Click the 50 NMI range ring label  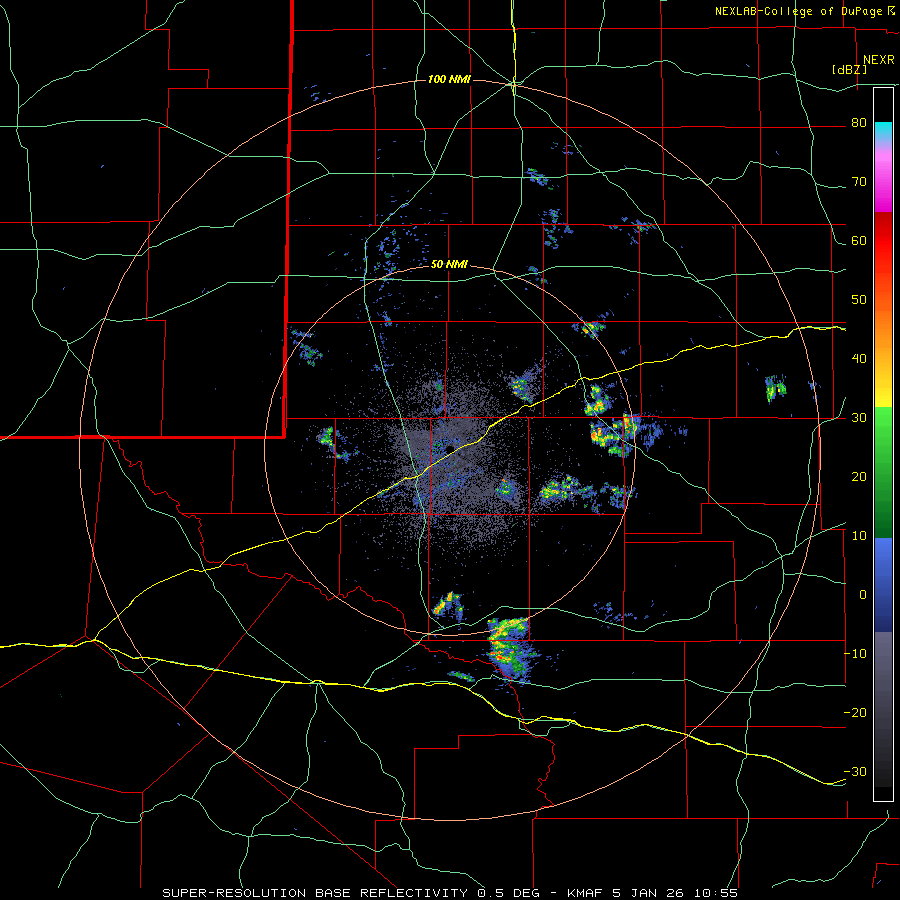449,265
